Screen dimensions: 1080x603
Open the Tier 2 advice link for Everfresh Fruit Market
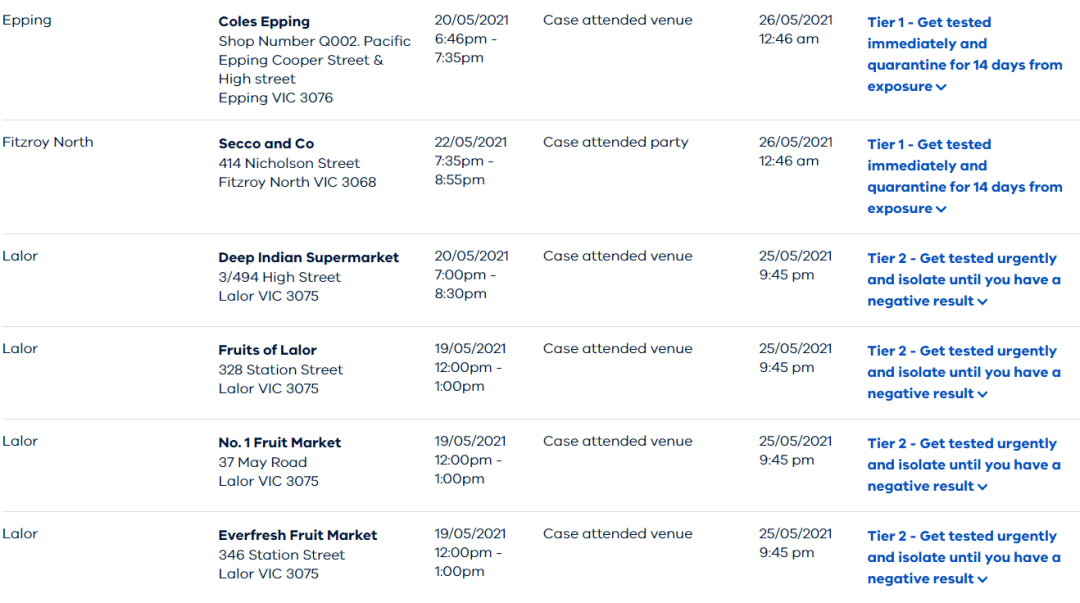(964, 558)
